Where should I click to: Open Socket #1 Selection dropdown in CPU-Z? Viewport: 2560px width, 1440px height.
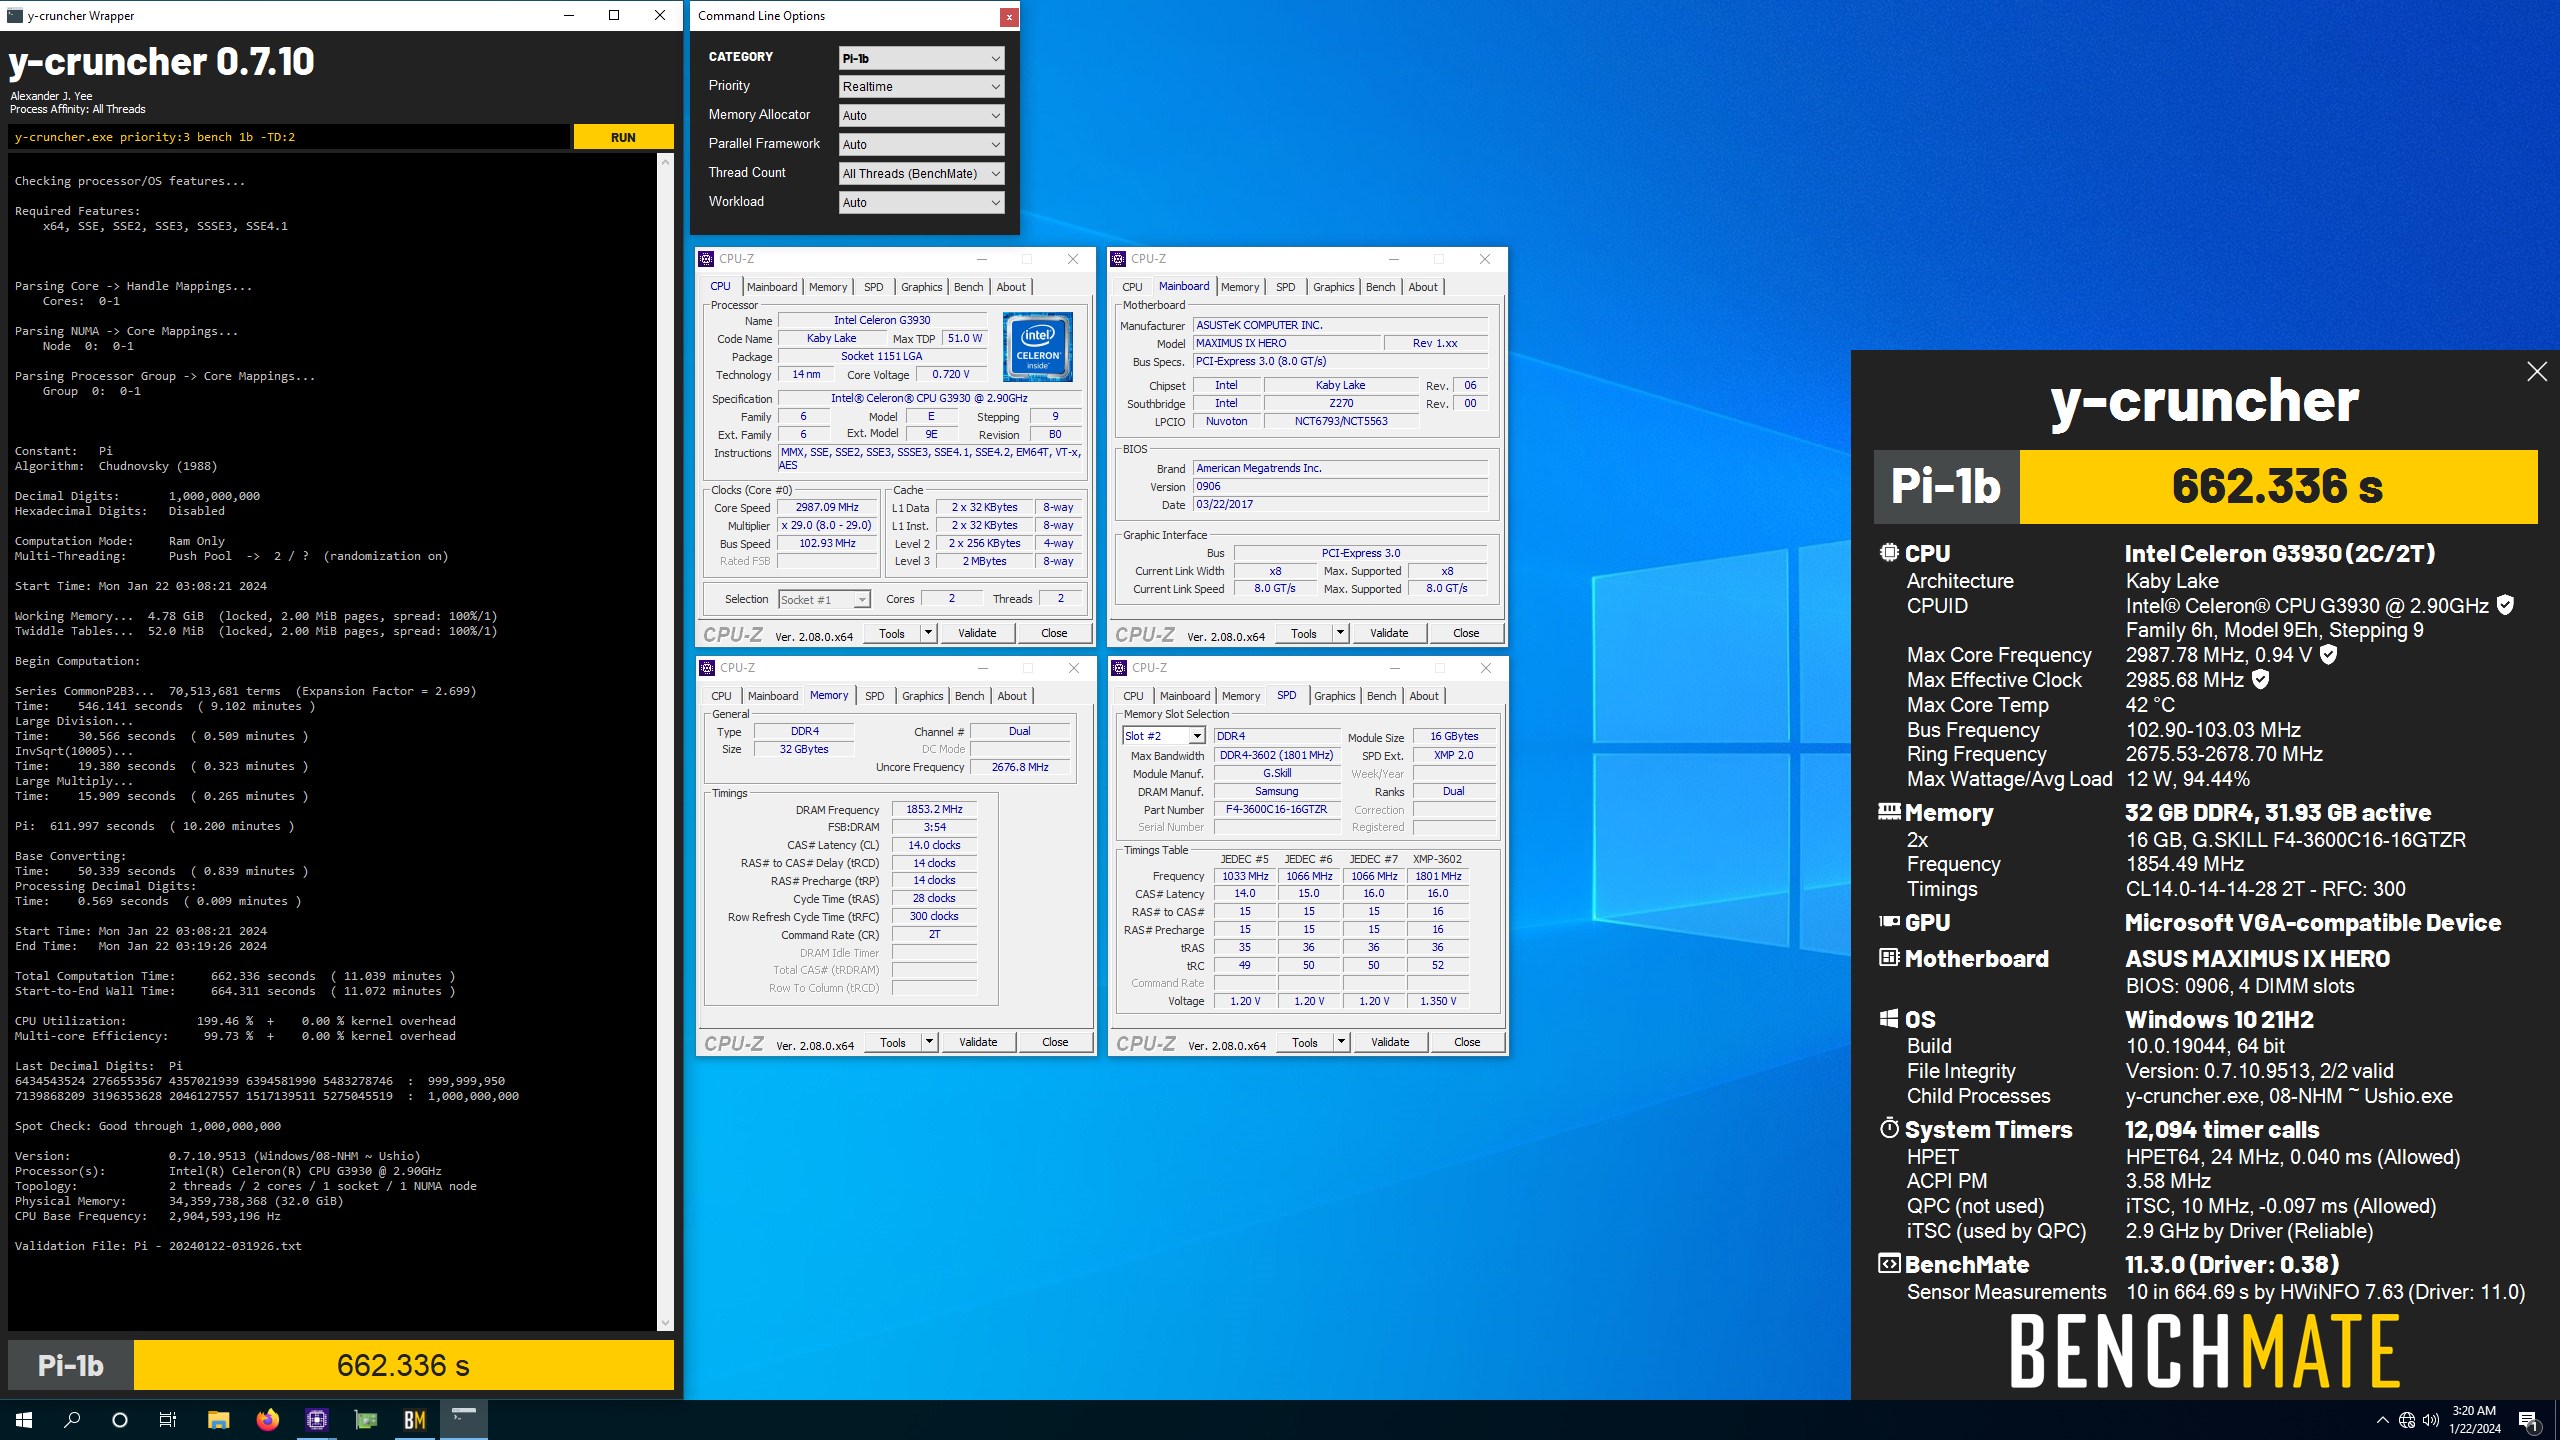point(824,600)
